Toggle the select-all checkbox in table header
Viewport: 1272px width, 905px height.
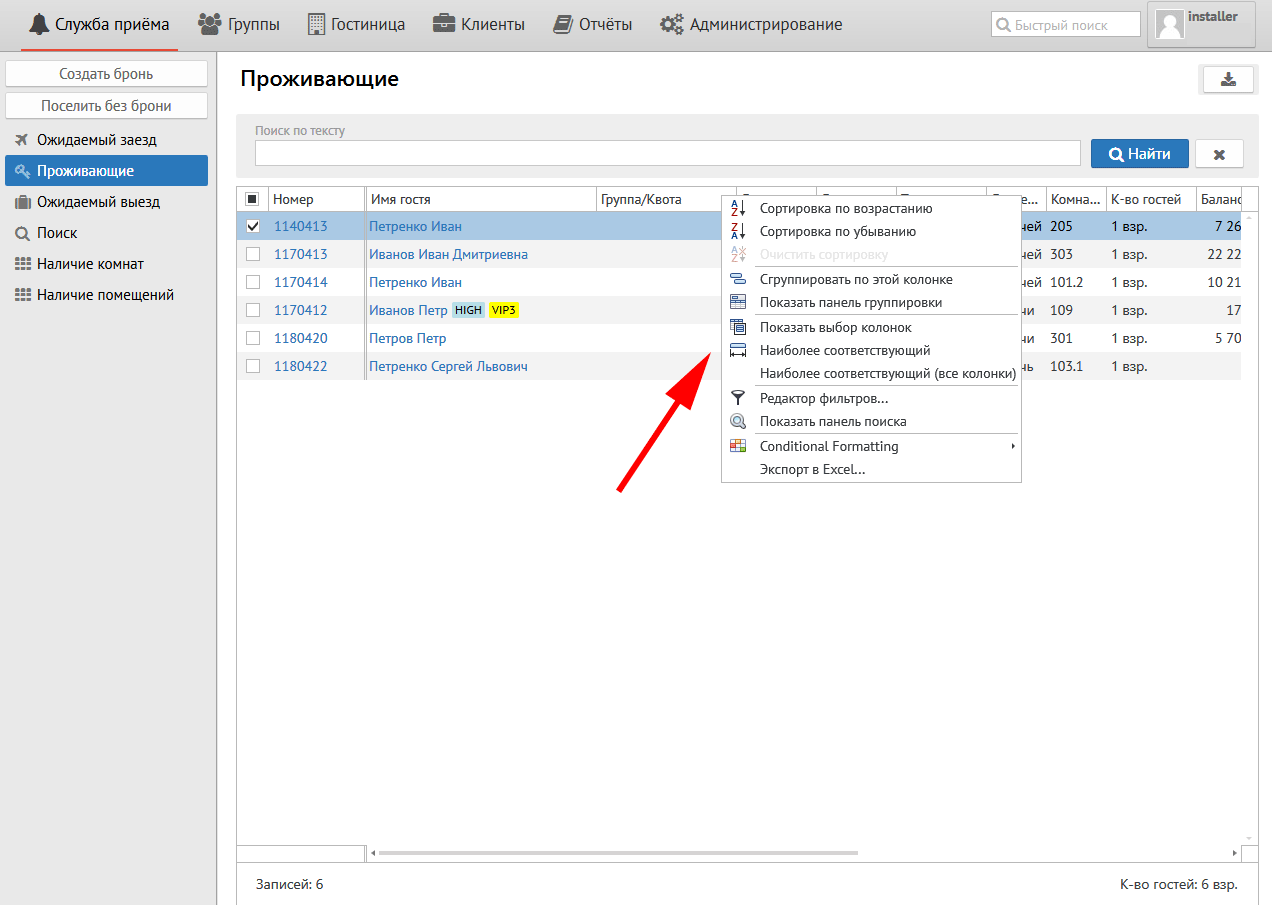click(253, 199)
